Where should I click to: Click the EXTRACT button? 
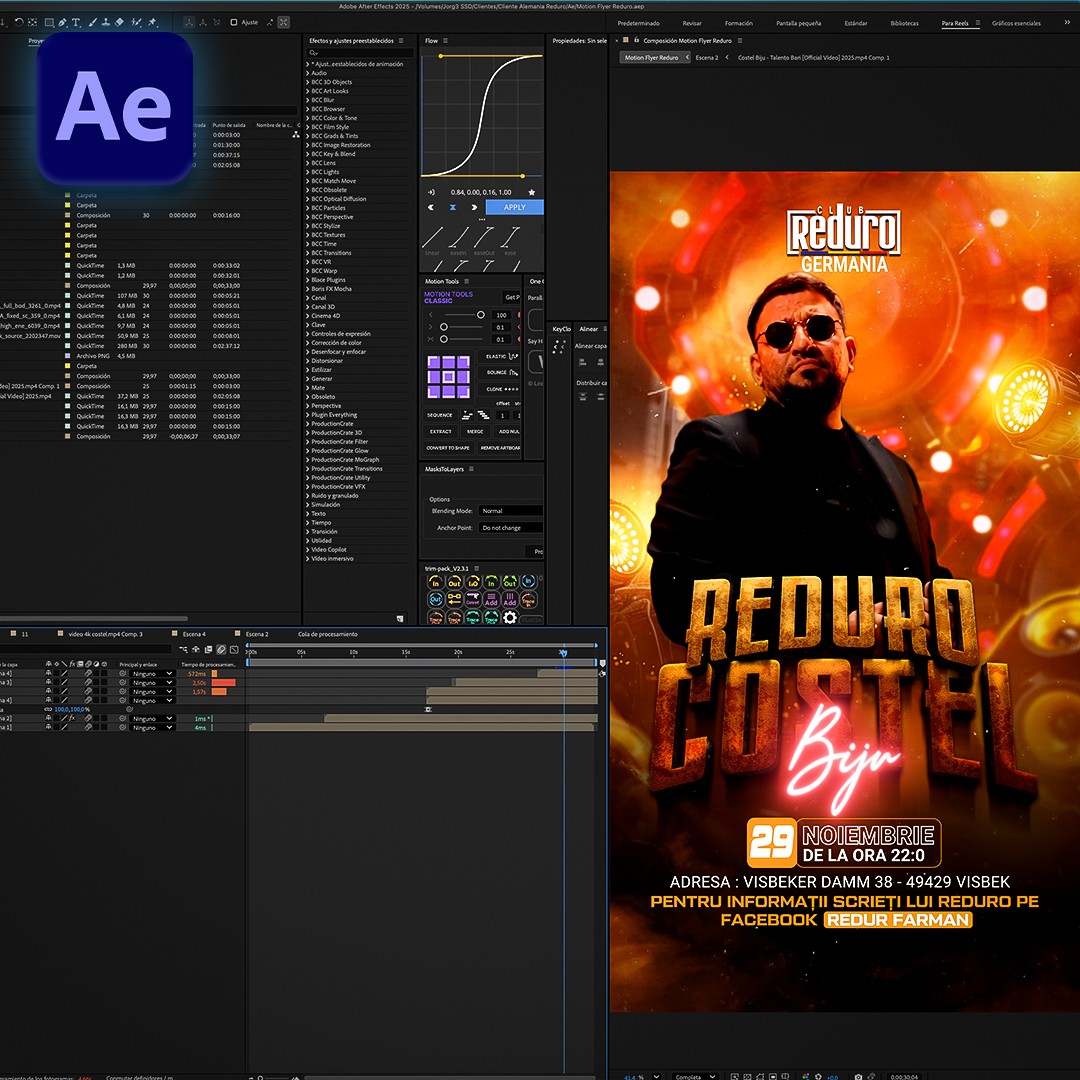pyautogui.click(x=440, y=432)
